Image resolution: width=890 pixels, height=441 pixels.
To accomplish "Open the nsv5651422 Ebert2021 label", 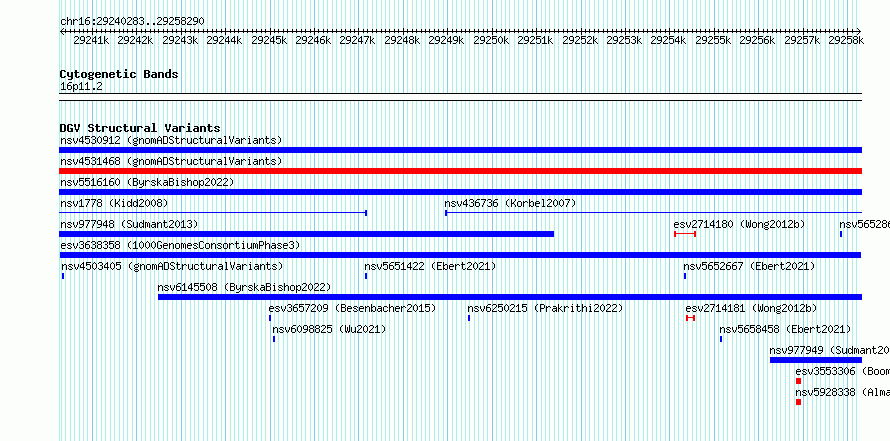I will click(x=430, y=266).
